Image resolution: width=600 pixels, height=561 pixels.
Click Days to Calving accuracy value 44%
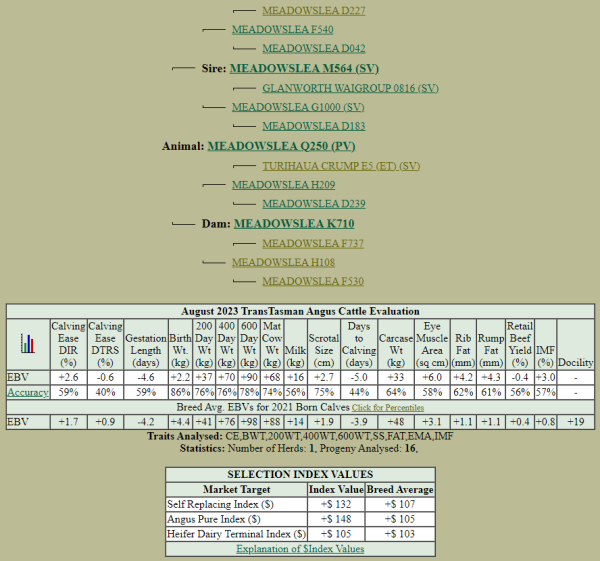tap(359, 392)
